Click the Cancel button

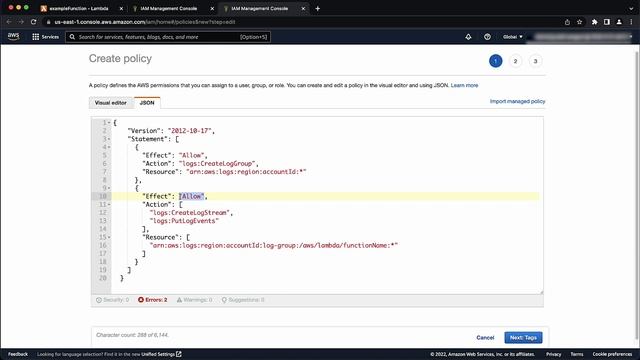pos(485,338)
